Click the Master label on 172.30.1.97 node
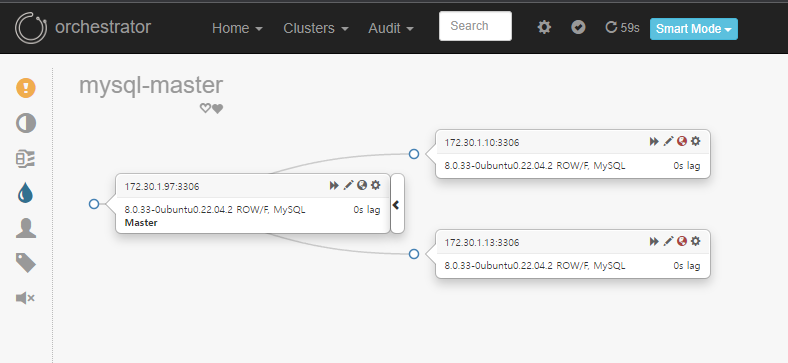 pyautogui.click(x=141, y=223)
